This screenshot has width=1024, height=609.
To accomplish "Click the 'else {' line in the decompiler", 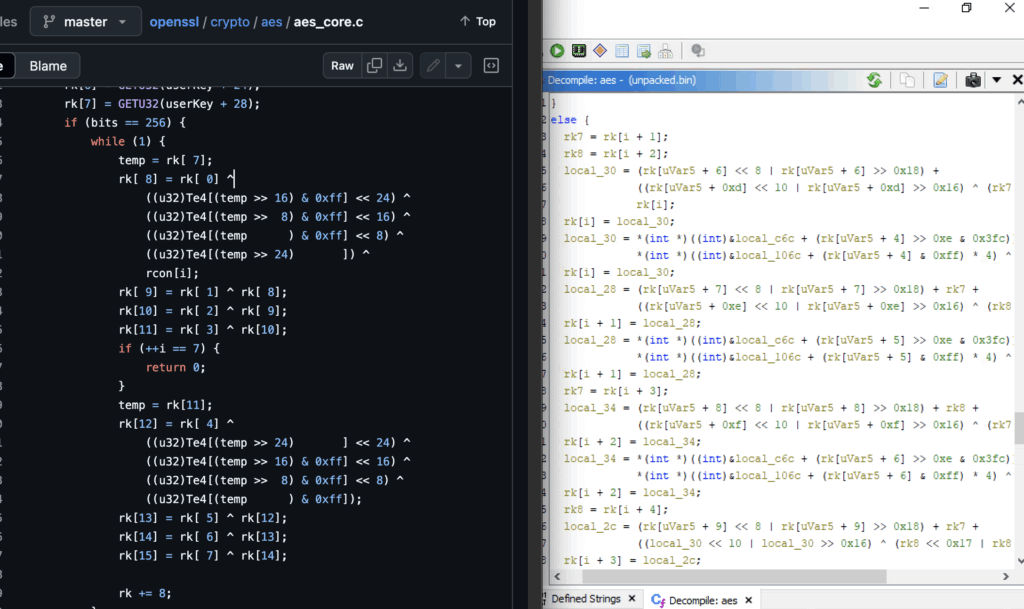I will [x=569, y=119].
